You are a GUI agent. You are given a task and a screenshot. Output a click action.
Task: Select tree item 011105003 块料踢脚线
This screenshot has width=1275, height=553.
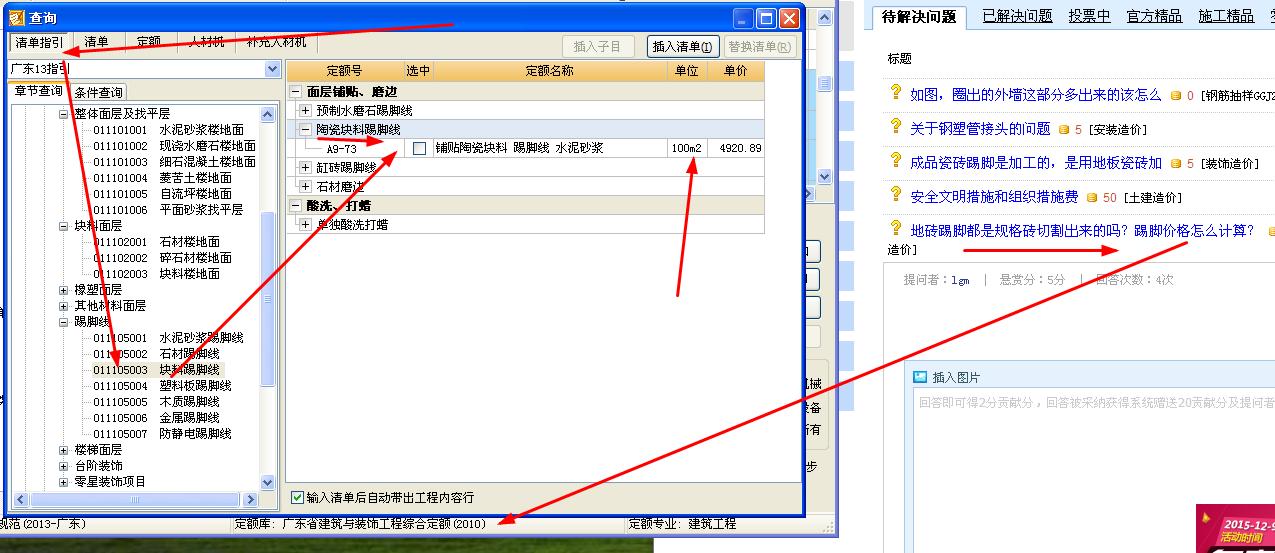158,370
